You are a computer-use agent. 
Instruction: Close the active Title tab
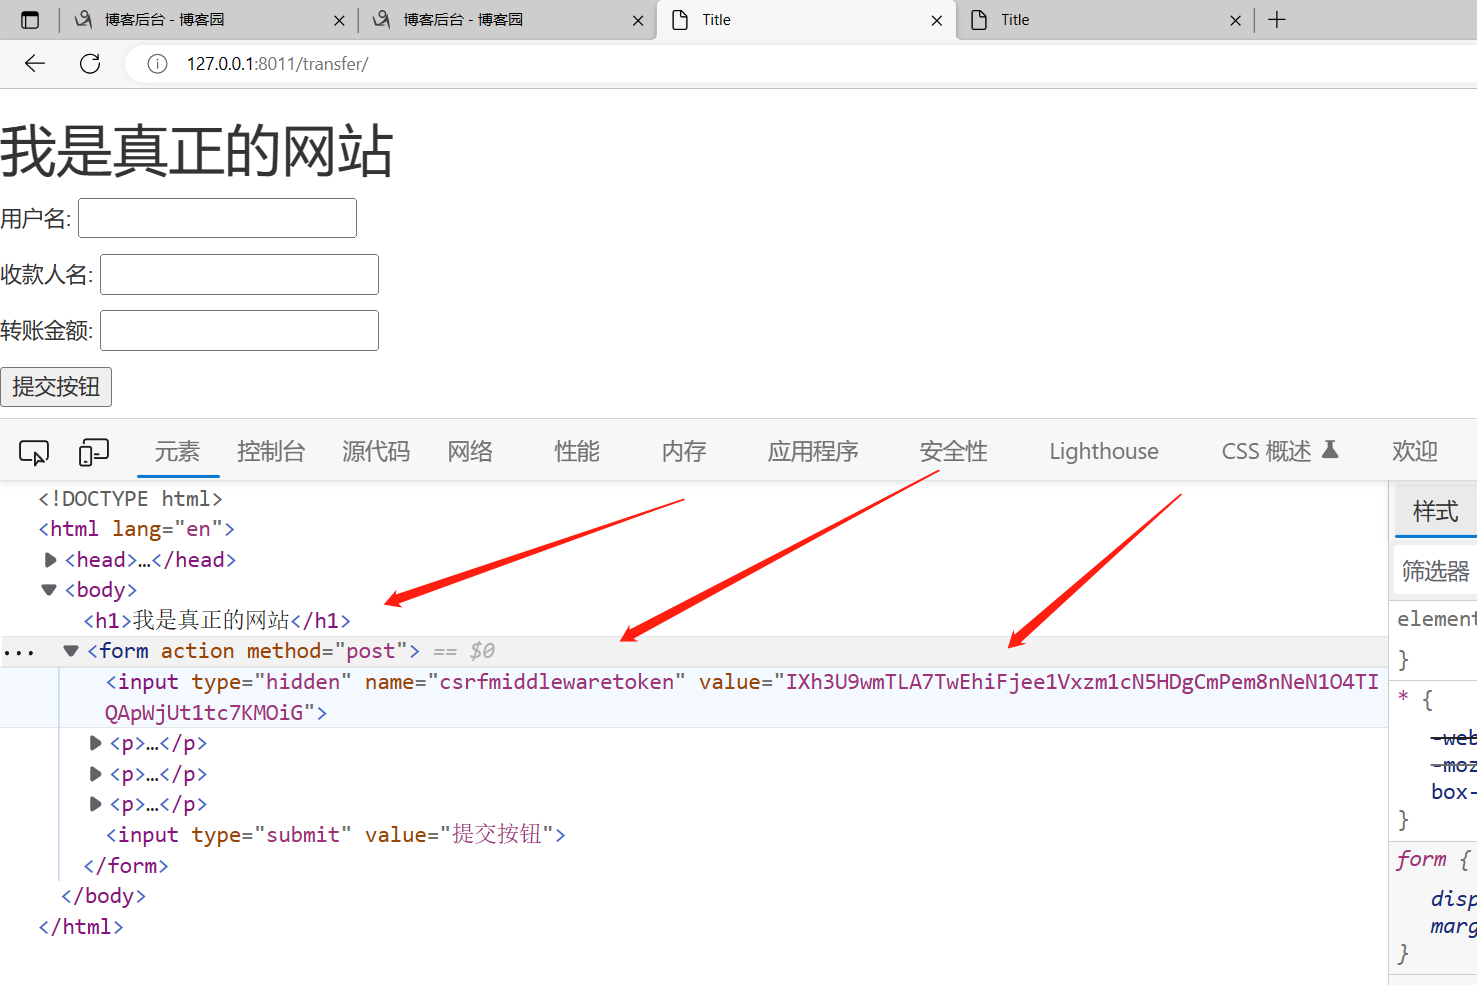pyautogui.click(x=936, y=20)
